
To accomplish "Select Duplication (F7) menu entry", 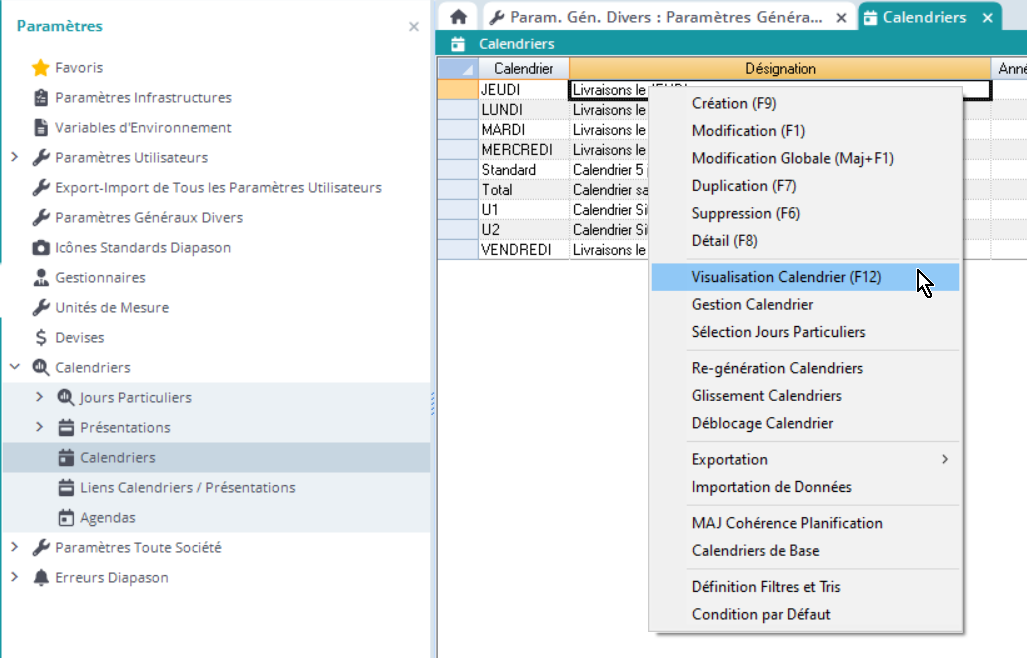I will (743, 186).
